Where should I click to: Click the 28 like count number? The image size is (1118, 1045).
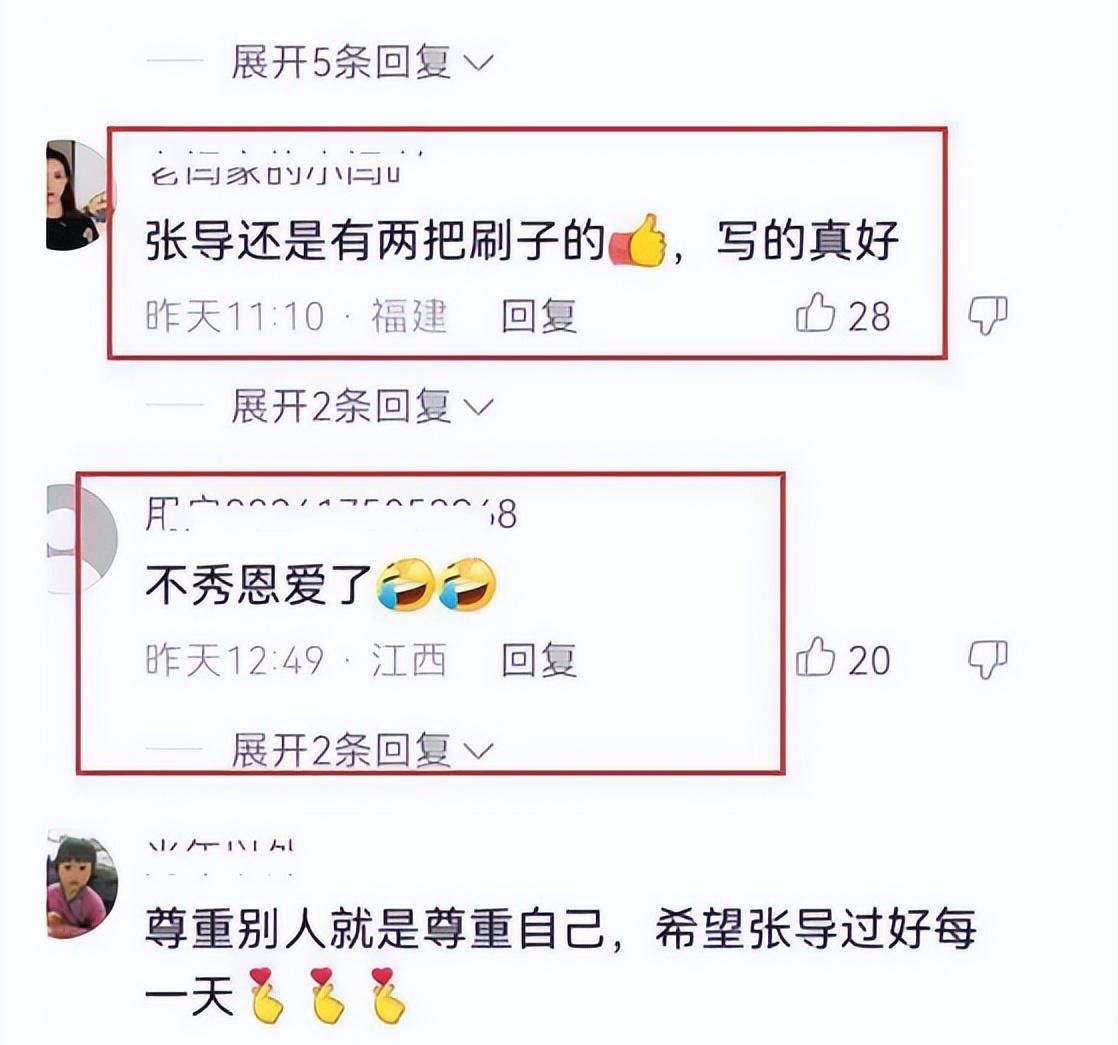tap(869, 316)
